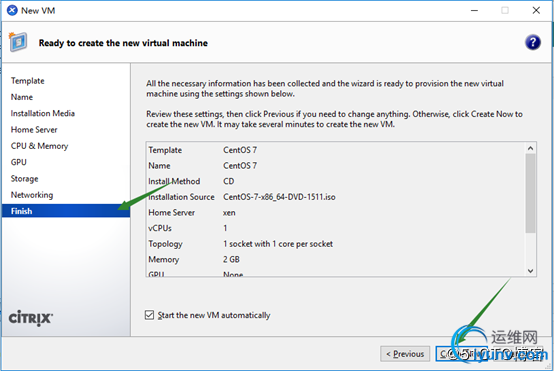The width and height of the screenshot is (554, 371).
Task: Open the GPU wizard step
Action: [19, 162]
